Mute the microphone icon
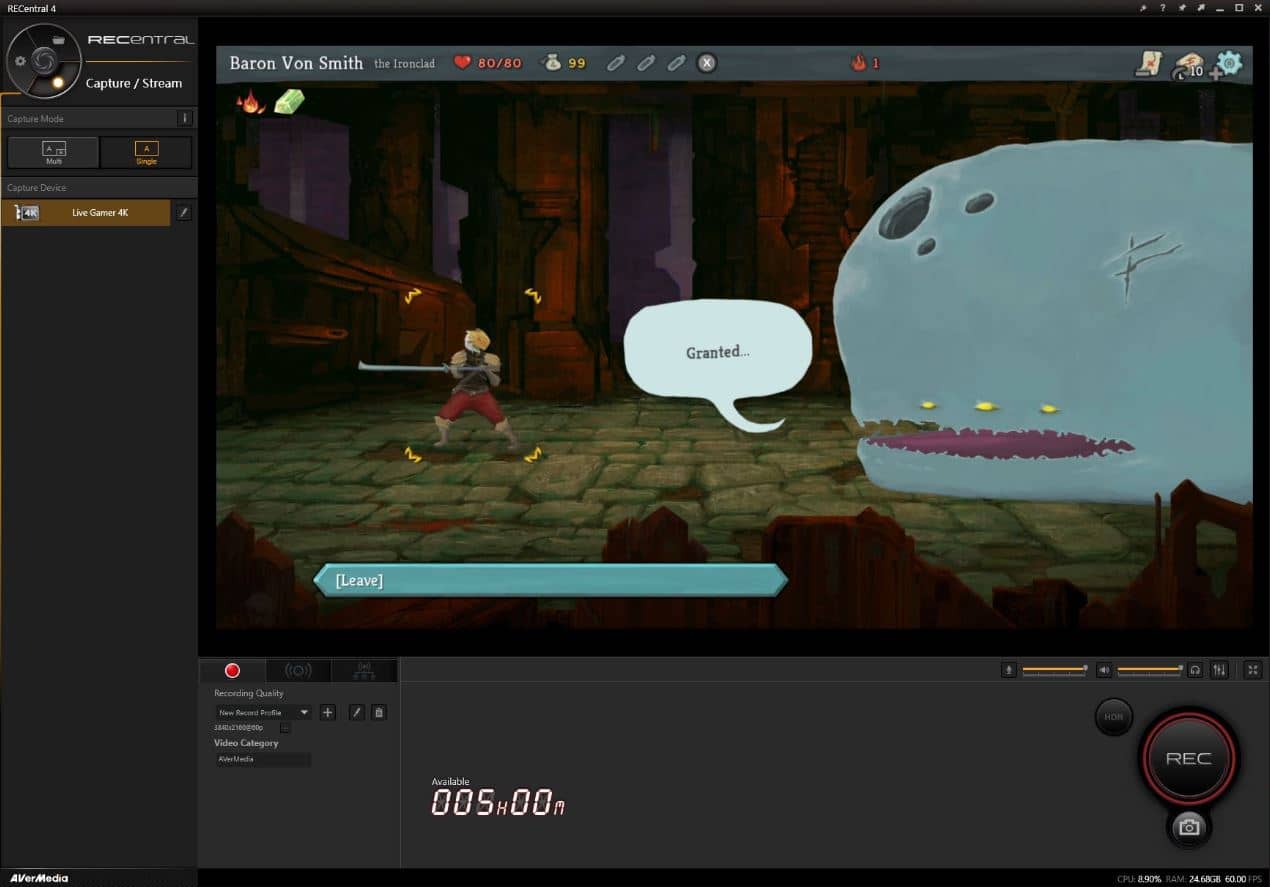The height and width of the screenshot is (887, 1270). point(1009,670)
